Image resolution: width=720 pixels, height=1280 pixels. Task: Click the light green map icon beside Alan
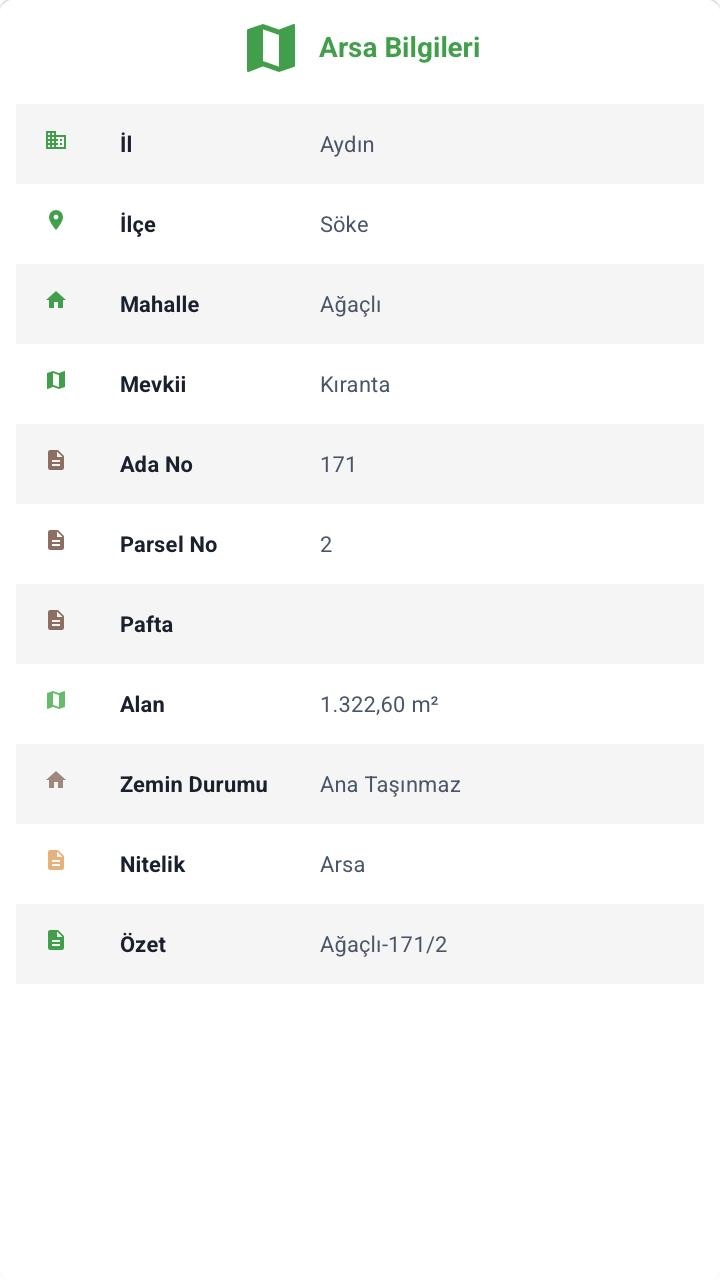coord(56,700)
